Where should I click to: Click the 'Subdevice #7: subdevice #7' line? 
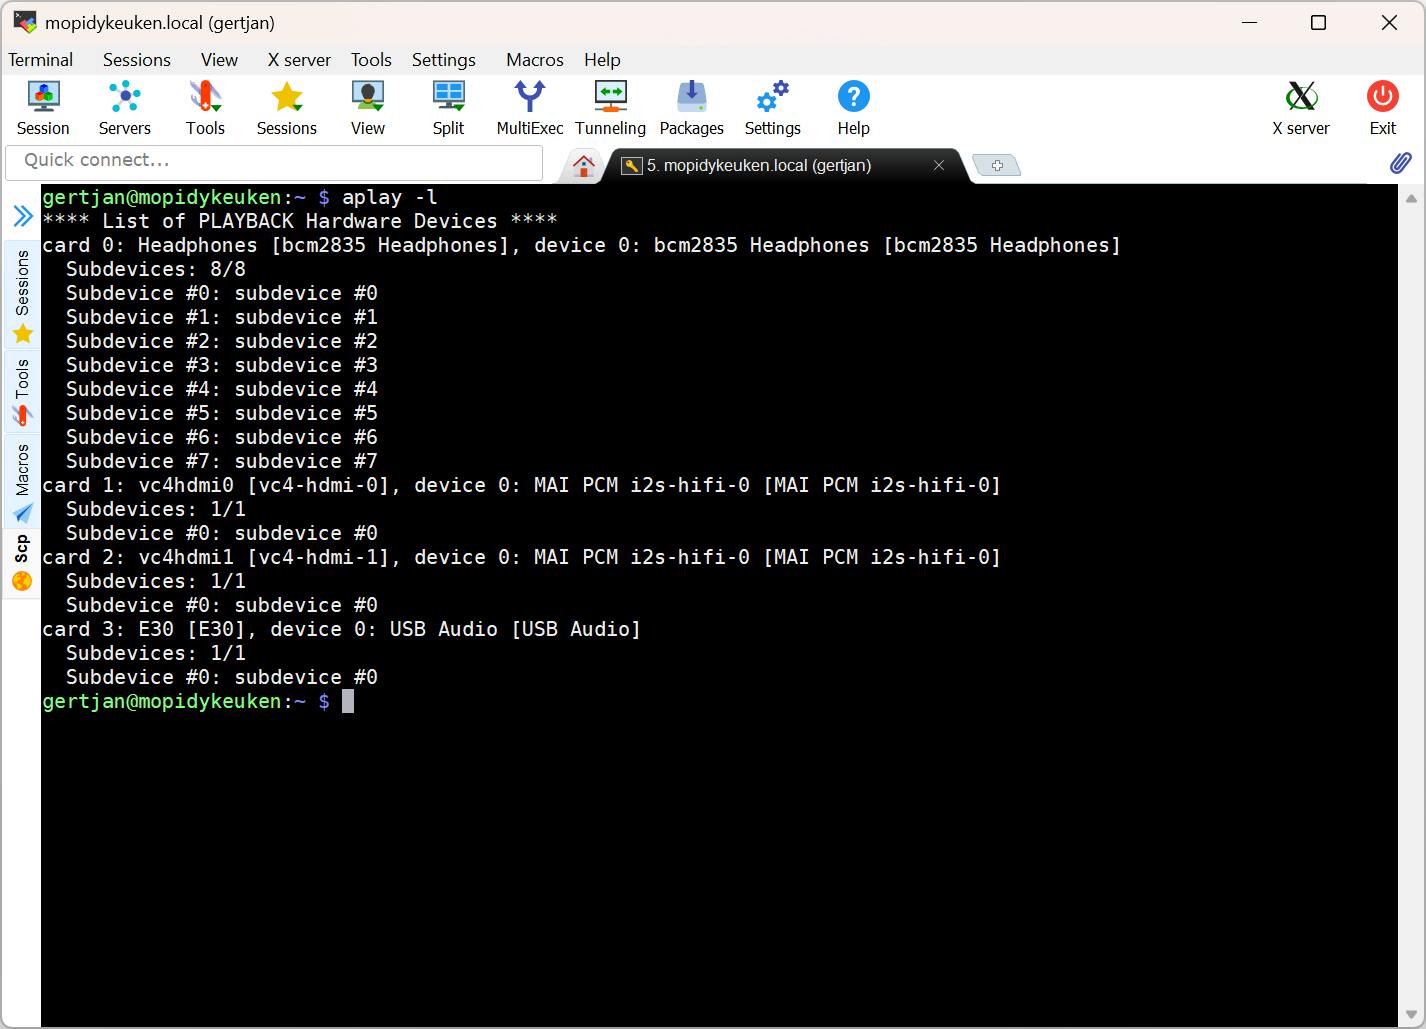[x=222, y=461]
